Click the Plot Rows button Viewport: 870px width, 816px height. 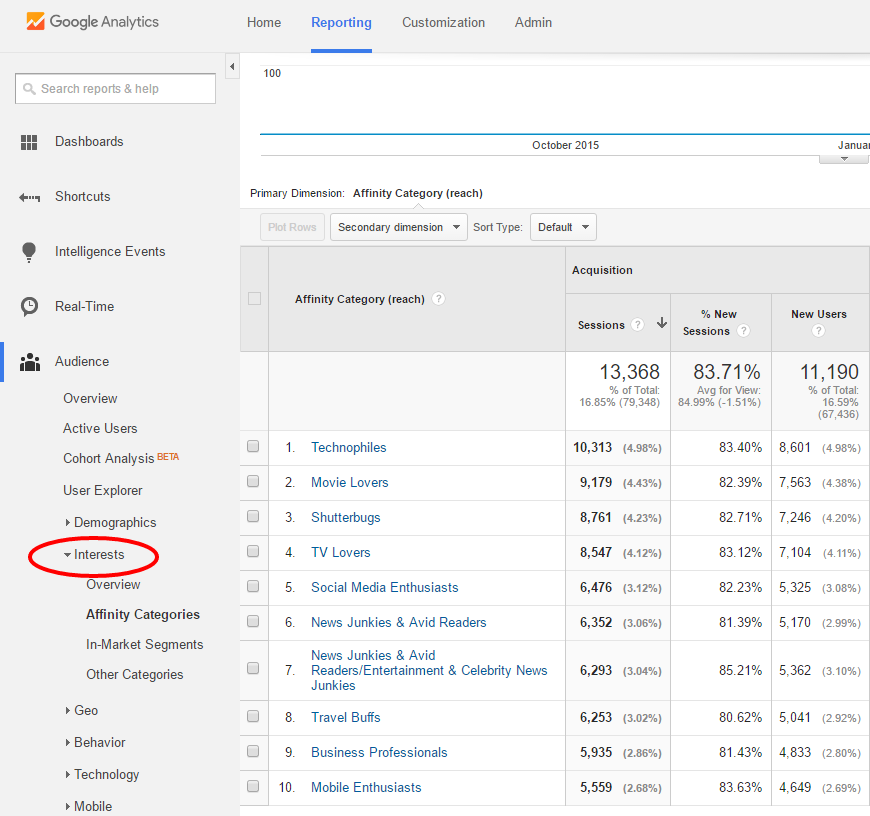coord(292,227)
